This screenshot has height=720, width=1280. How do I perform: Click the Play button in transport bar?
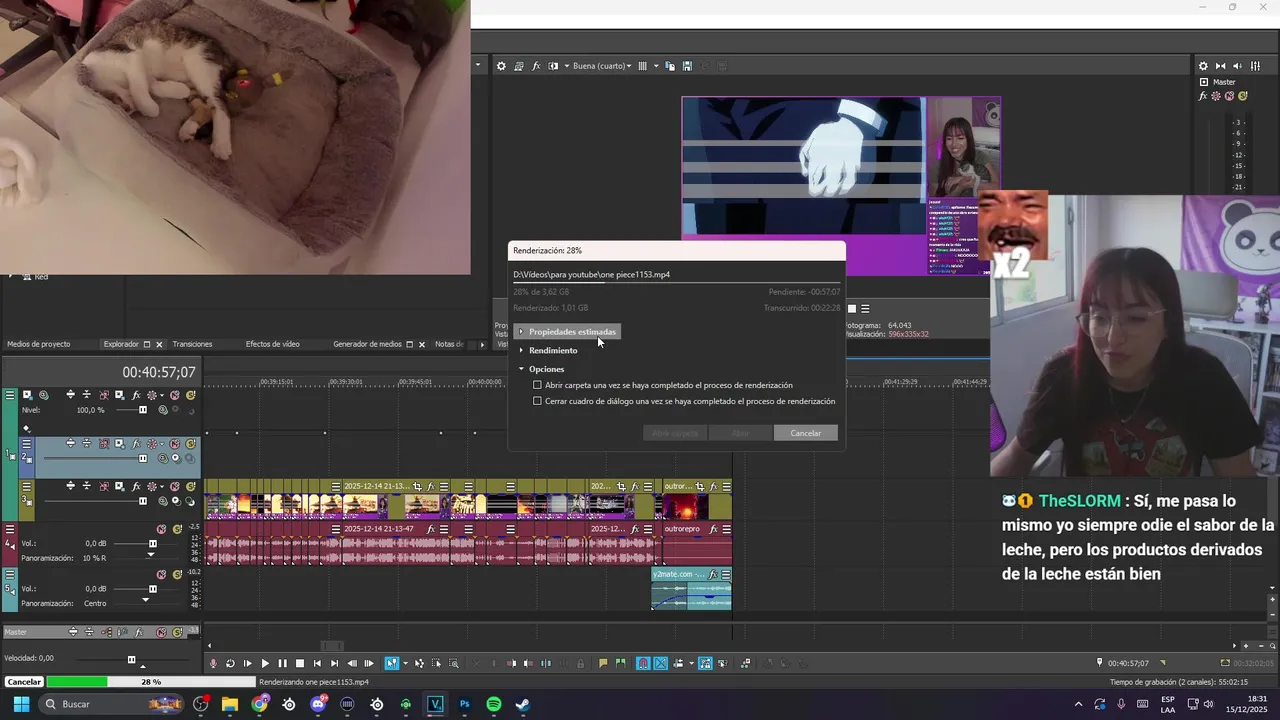click(265, 663)
